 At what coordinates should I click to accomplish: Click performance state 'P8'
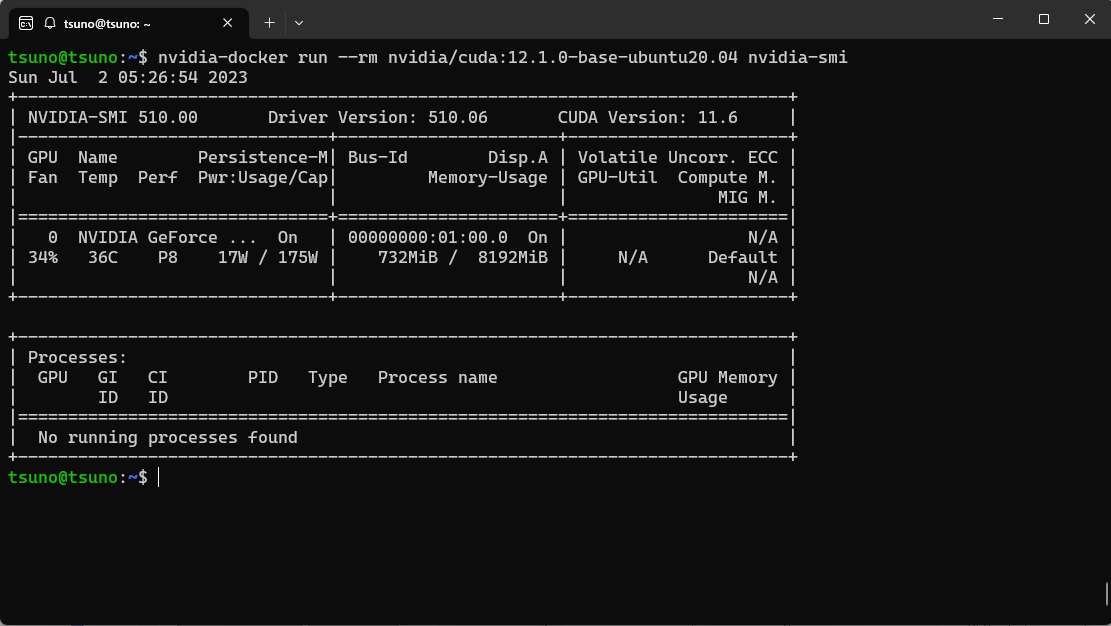coord(167,257)
